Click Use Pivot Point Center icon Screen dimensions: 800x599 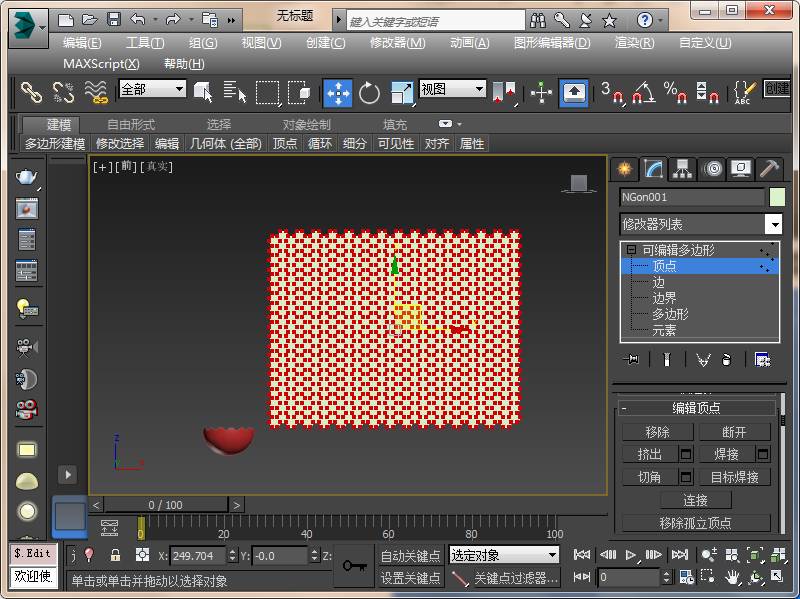pos(505,93)
